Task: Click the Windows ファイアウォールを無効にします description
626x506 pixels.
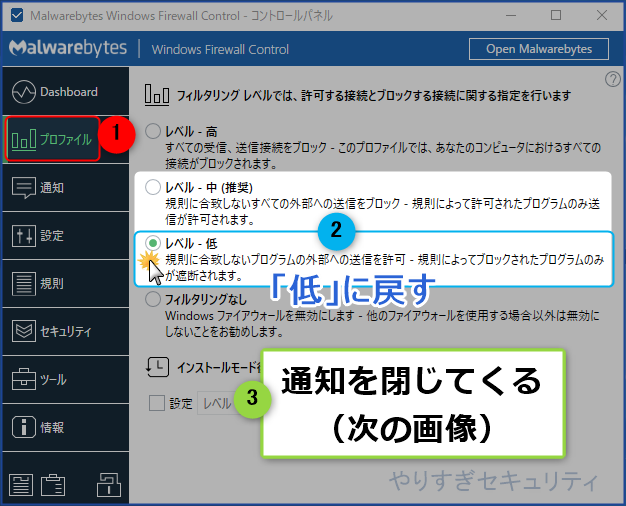Action: (x=382, y=323)
